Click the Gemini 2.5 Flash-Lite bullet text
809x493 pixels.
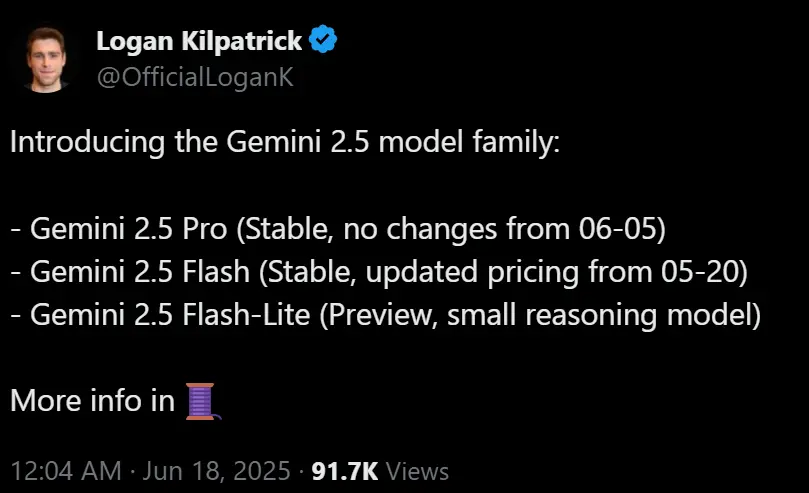pyautogui.click(x=385, y=315)
